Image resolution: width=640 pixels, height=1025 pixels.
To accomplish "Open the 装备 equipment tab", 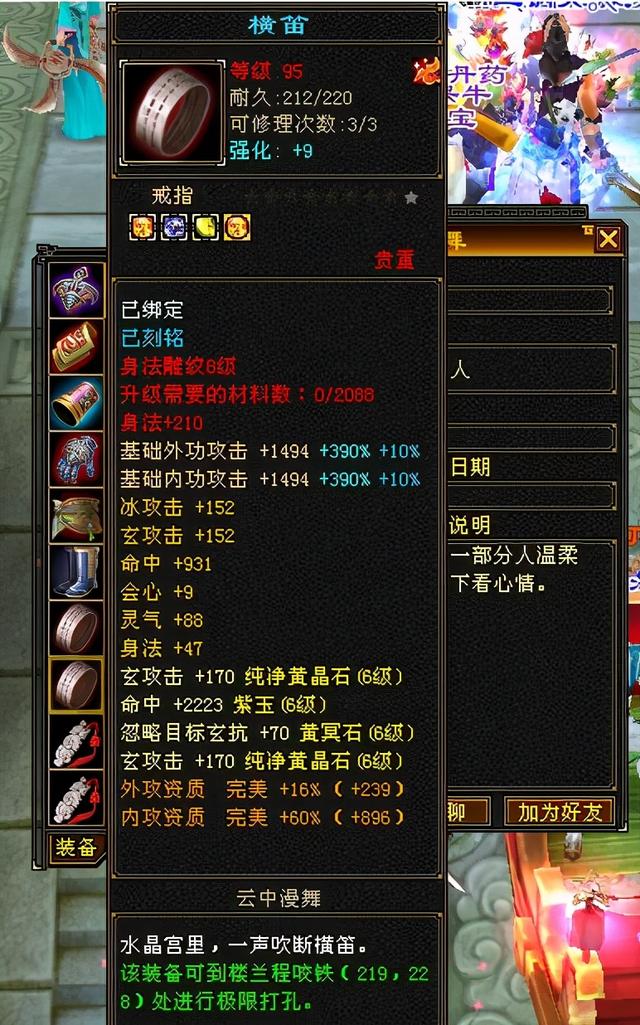I will pyautogui.click(x=76, y=847).
